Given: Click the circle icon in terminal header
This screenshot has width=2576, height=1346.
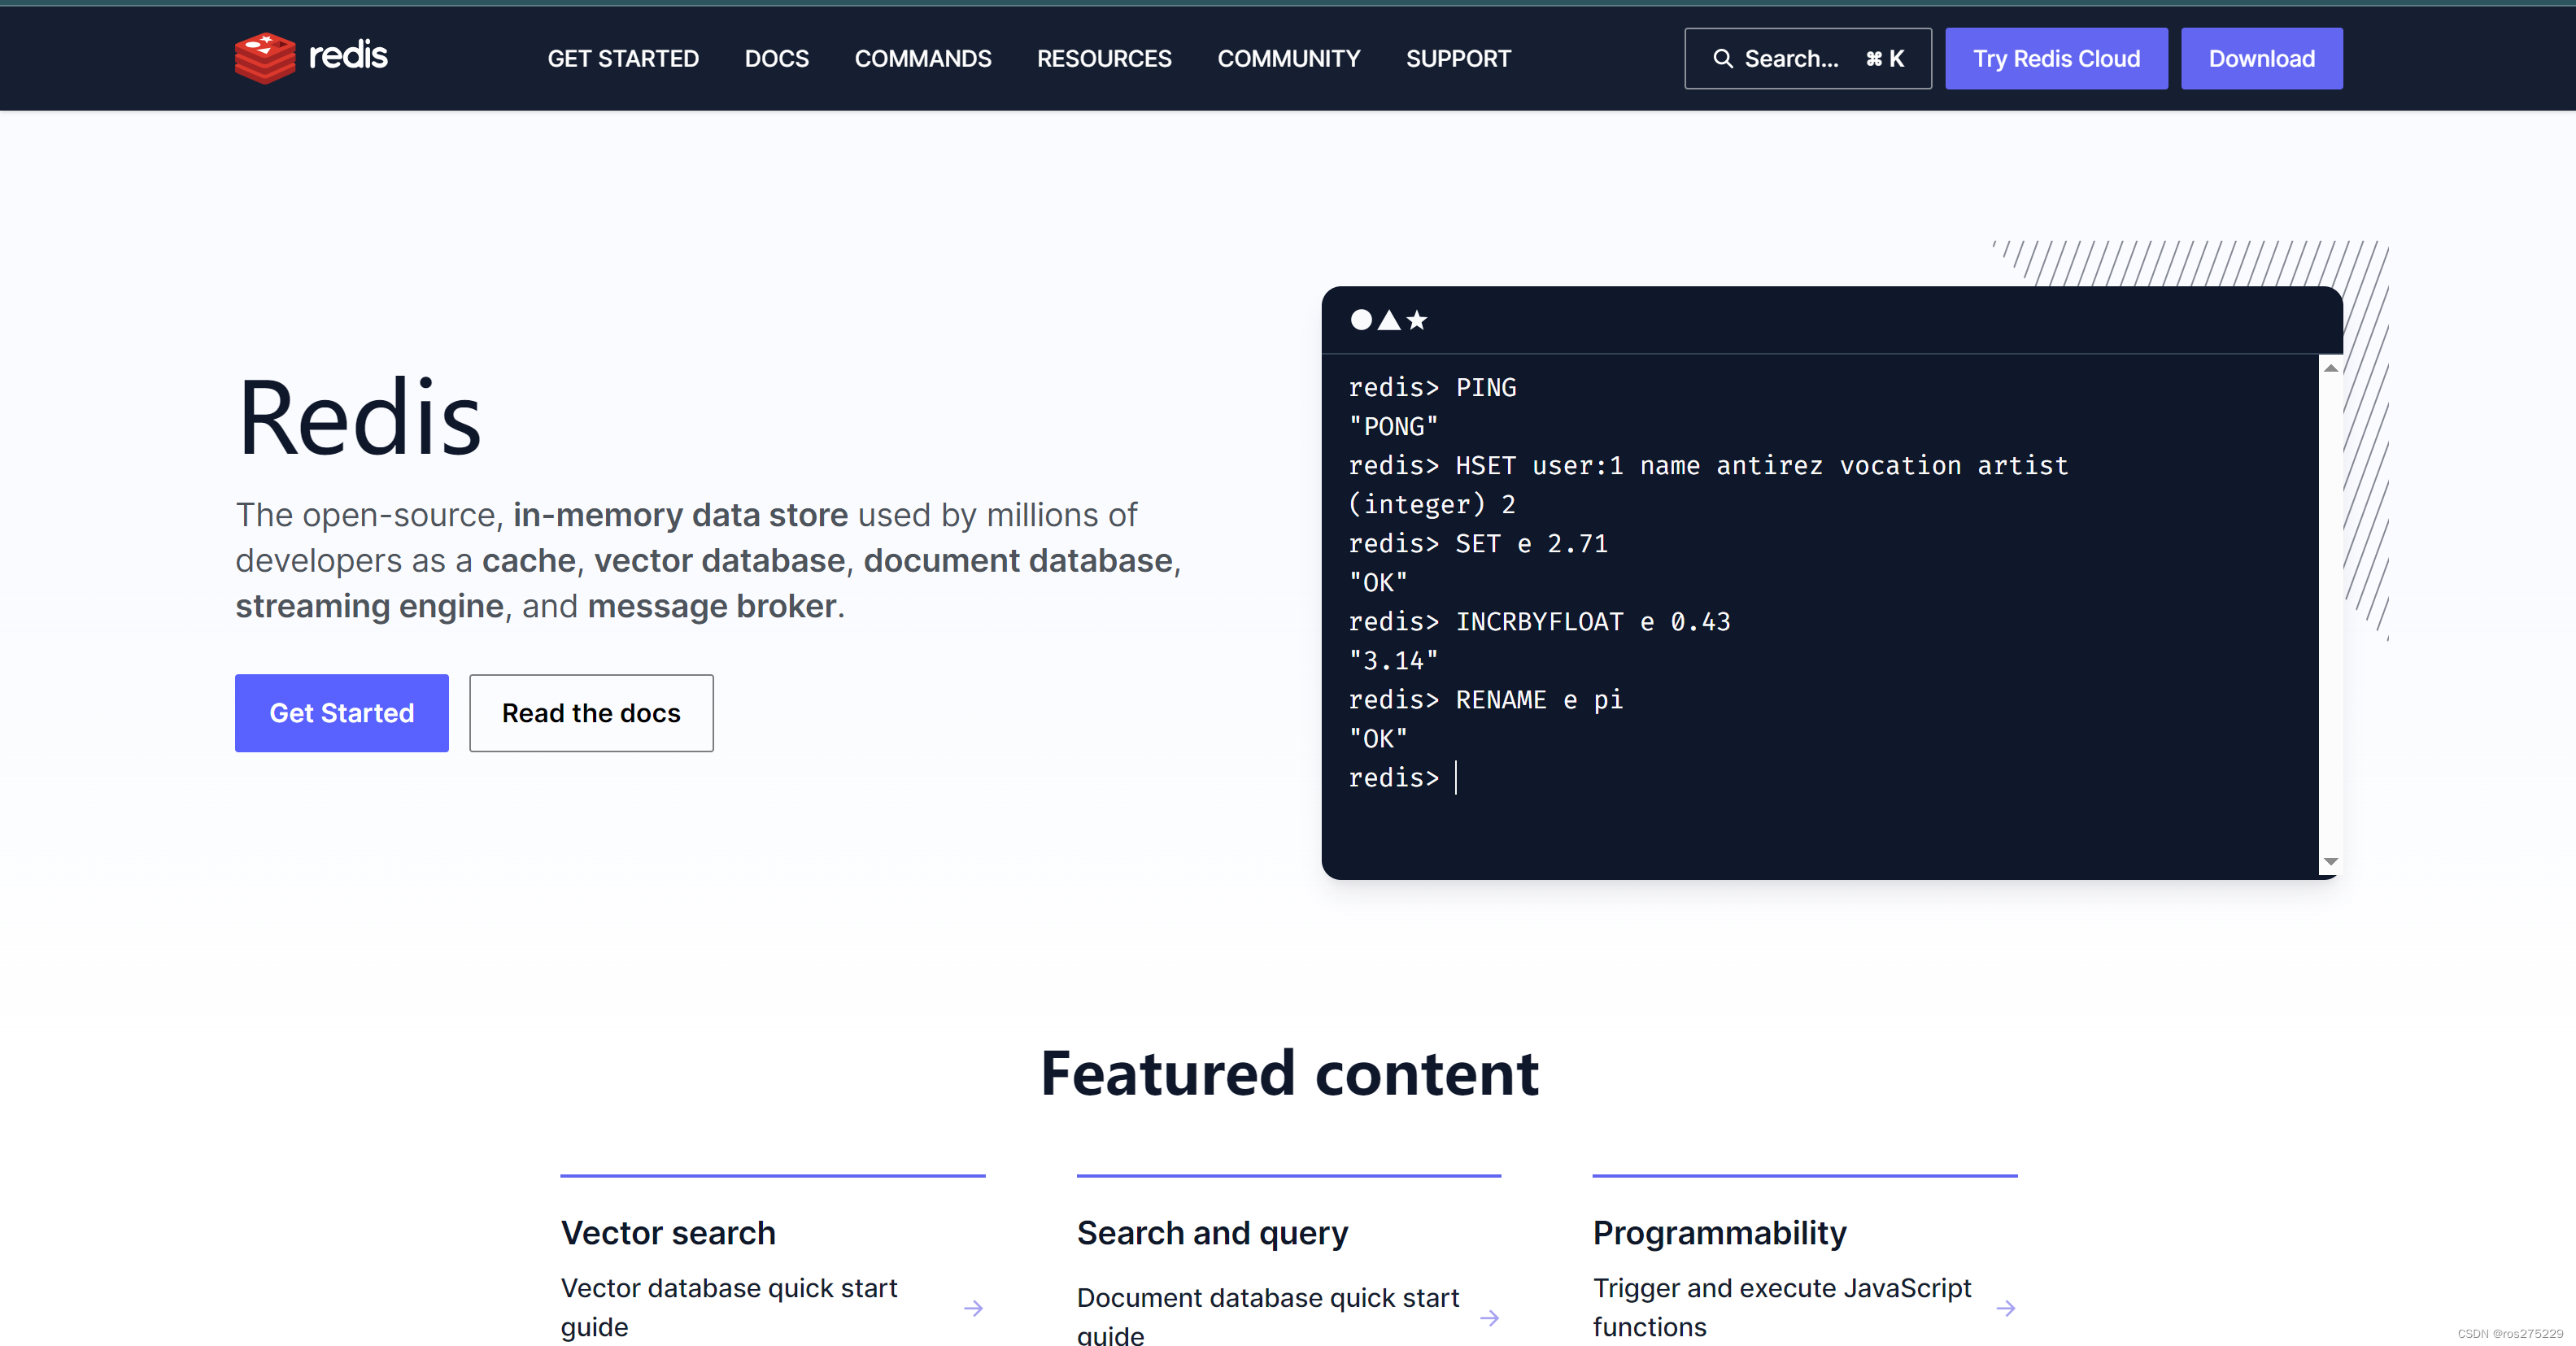Looking at the screenshot, I should pos(1361,320).
